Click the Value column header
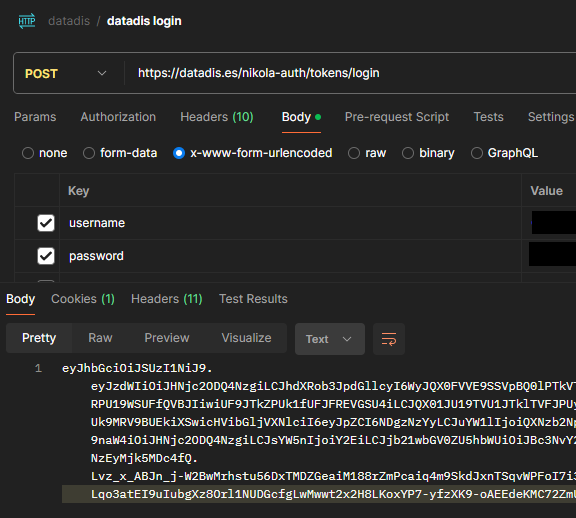 (x=546, y=191)
